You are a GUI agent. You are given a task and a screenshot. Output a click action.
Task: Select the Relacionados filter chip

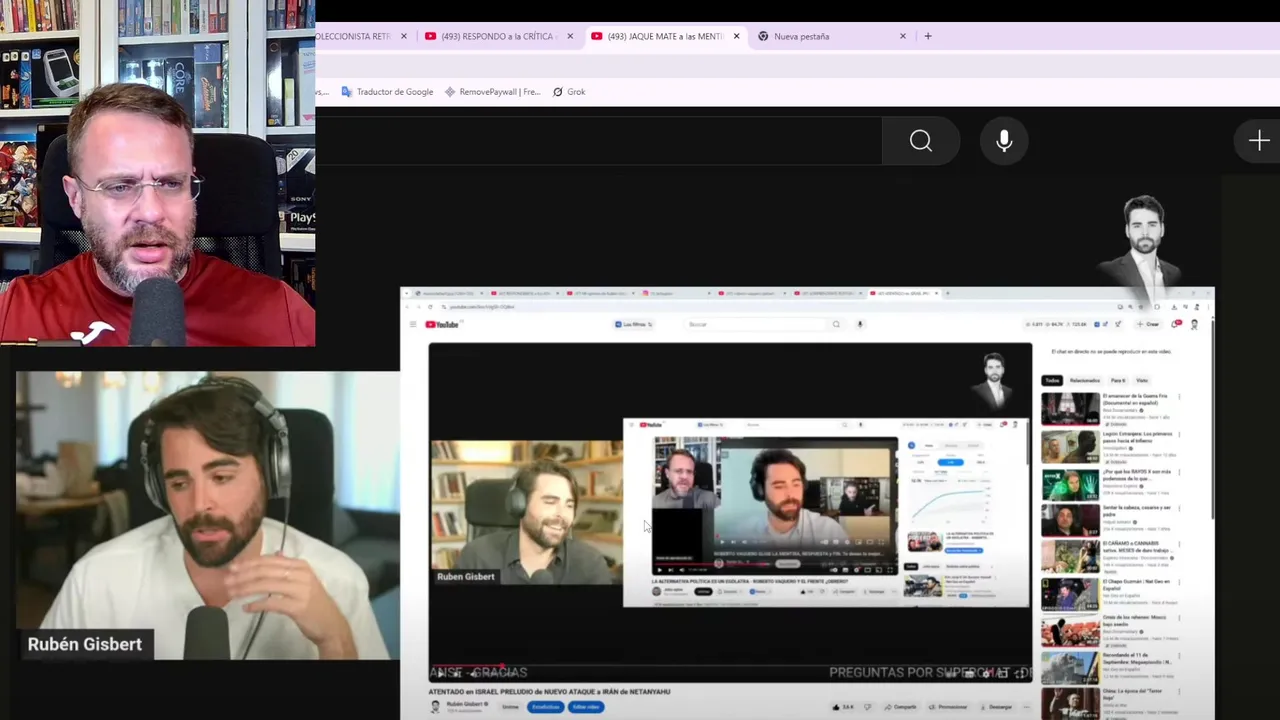pos(1084,380)
